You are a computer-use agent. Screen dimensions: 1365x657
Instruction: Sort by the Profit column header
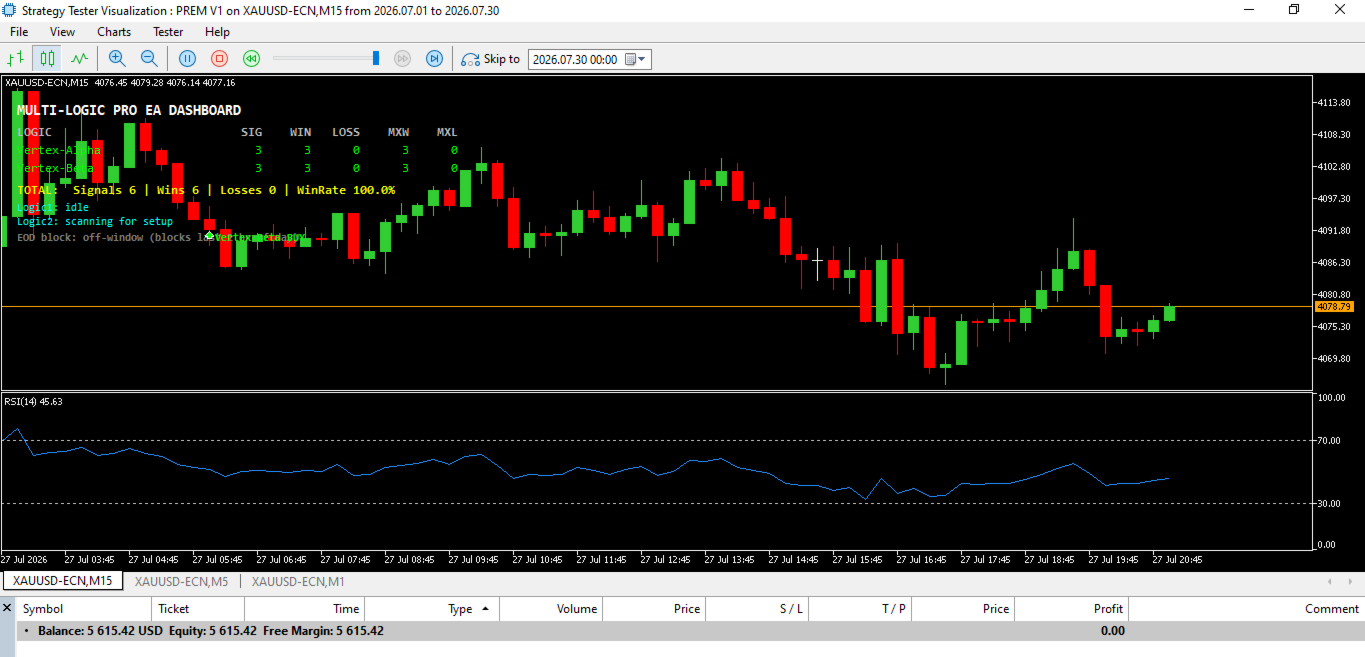(1071, 608)
